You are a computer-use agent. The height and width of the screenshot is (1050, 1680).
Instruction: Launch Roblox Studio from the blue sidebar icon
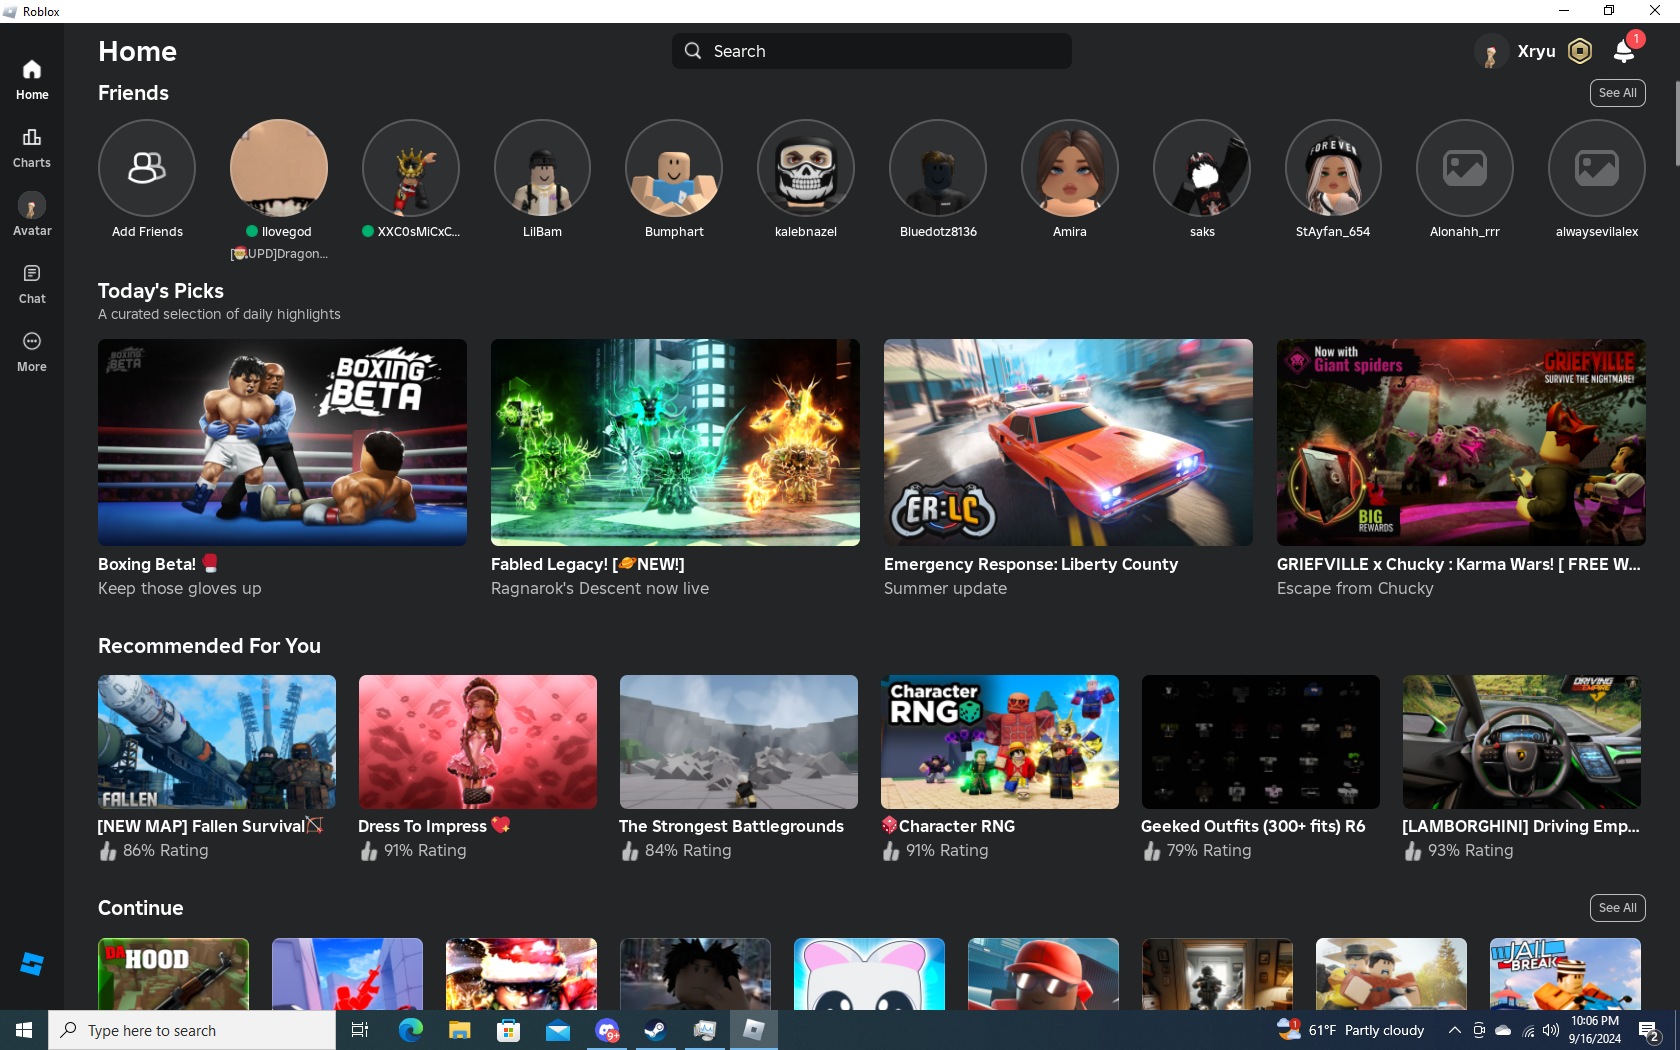32,964
